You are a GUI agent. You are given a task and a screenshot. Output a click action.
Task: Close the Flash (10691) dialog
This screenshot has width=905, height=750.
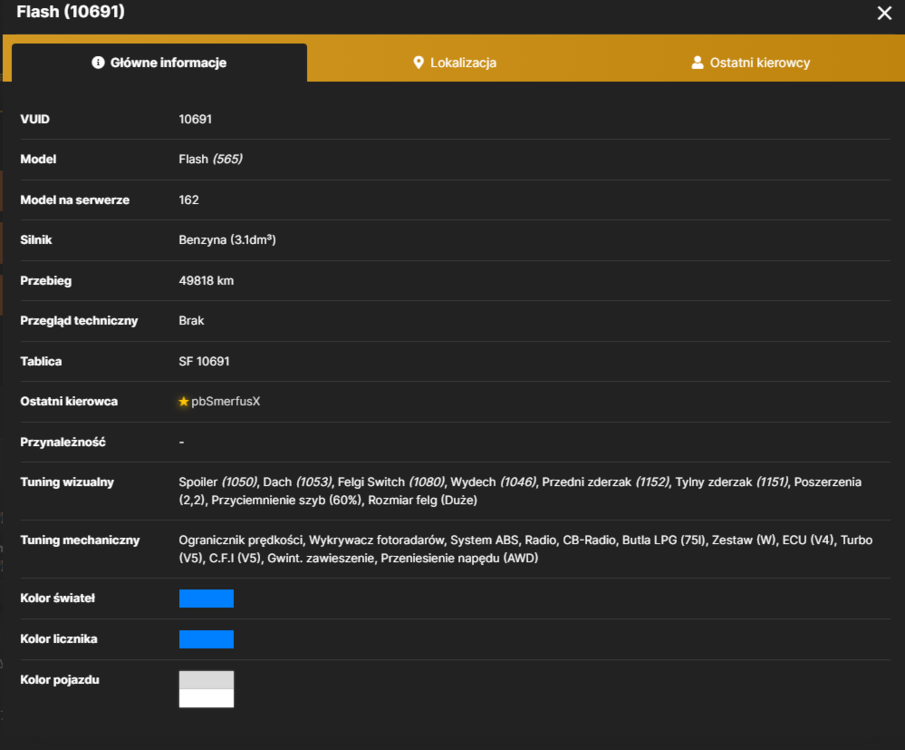(x=884, y=13)
